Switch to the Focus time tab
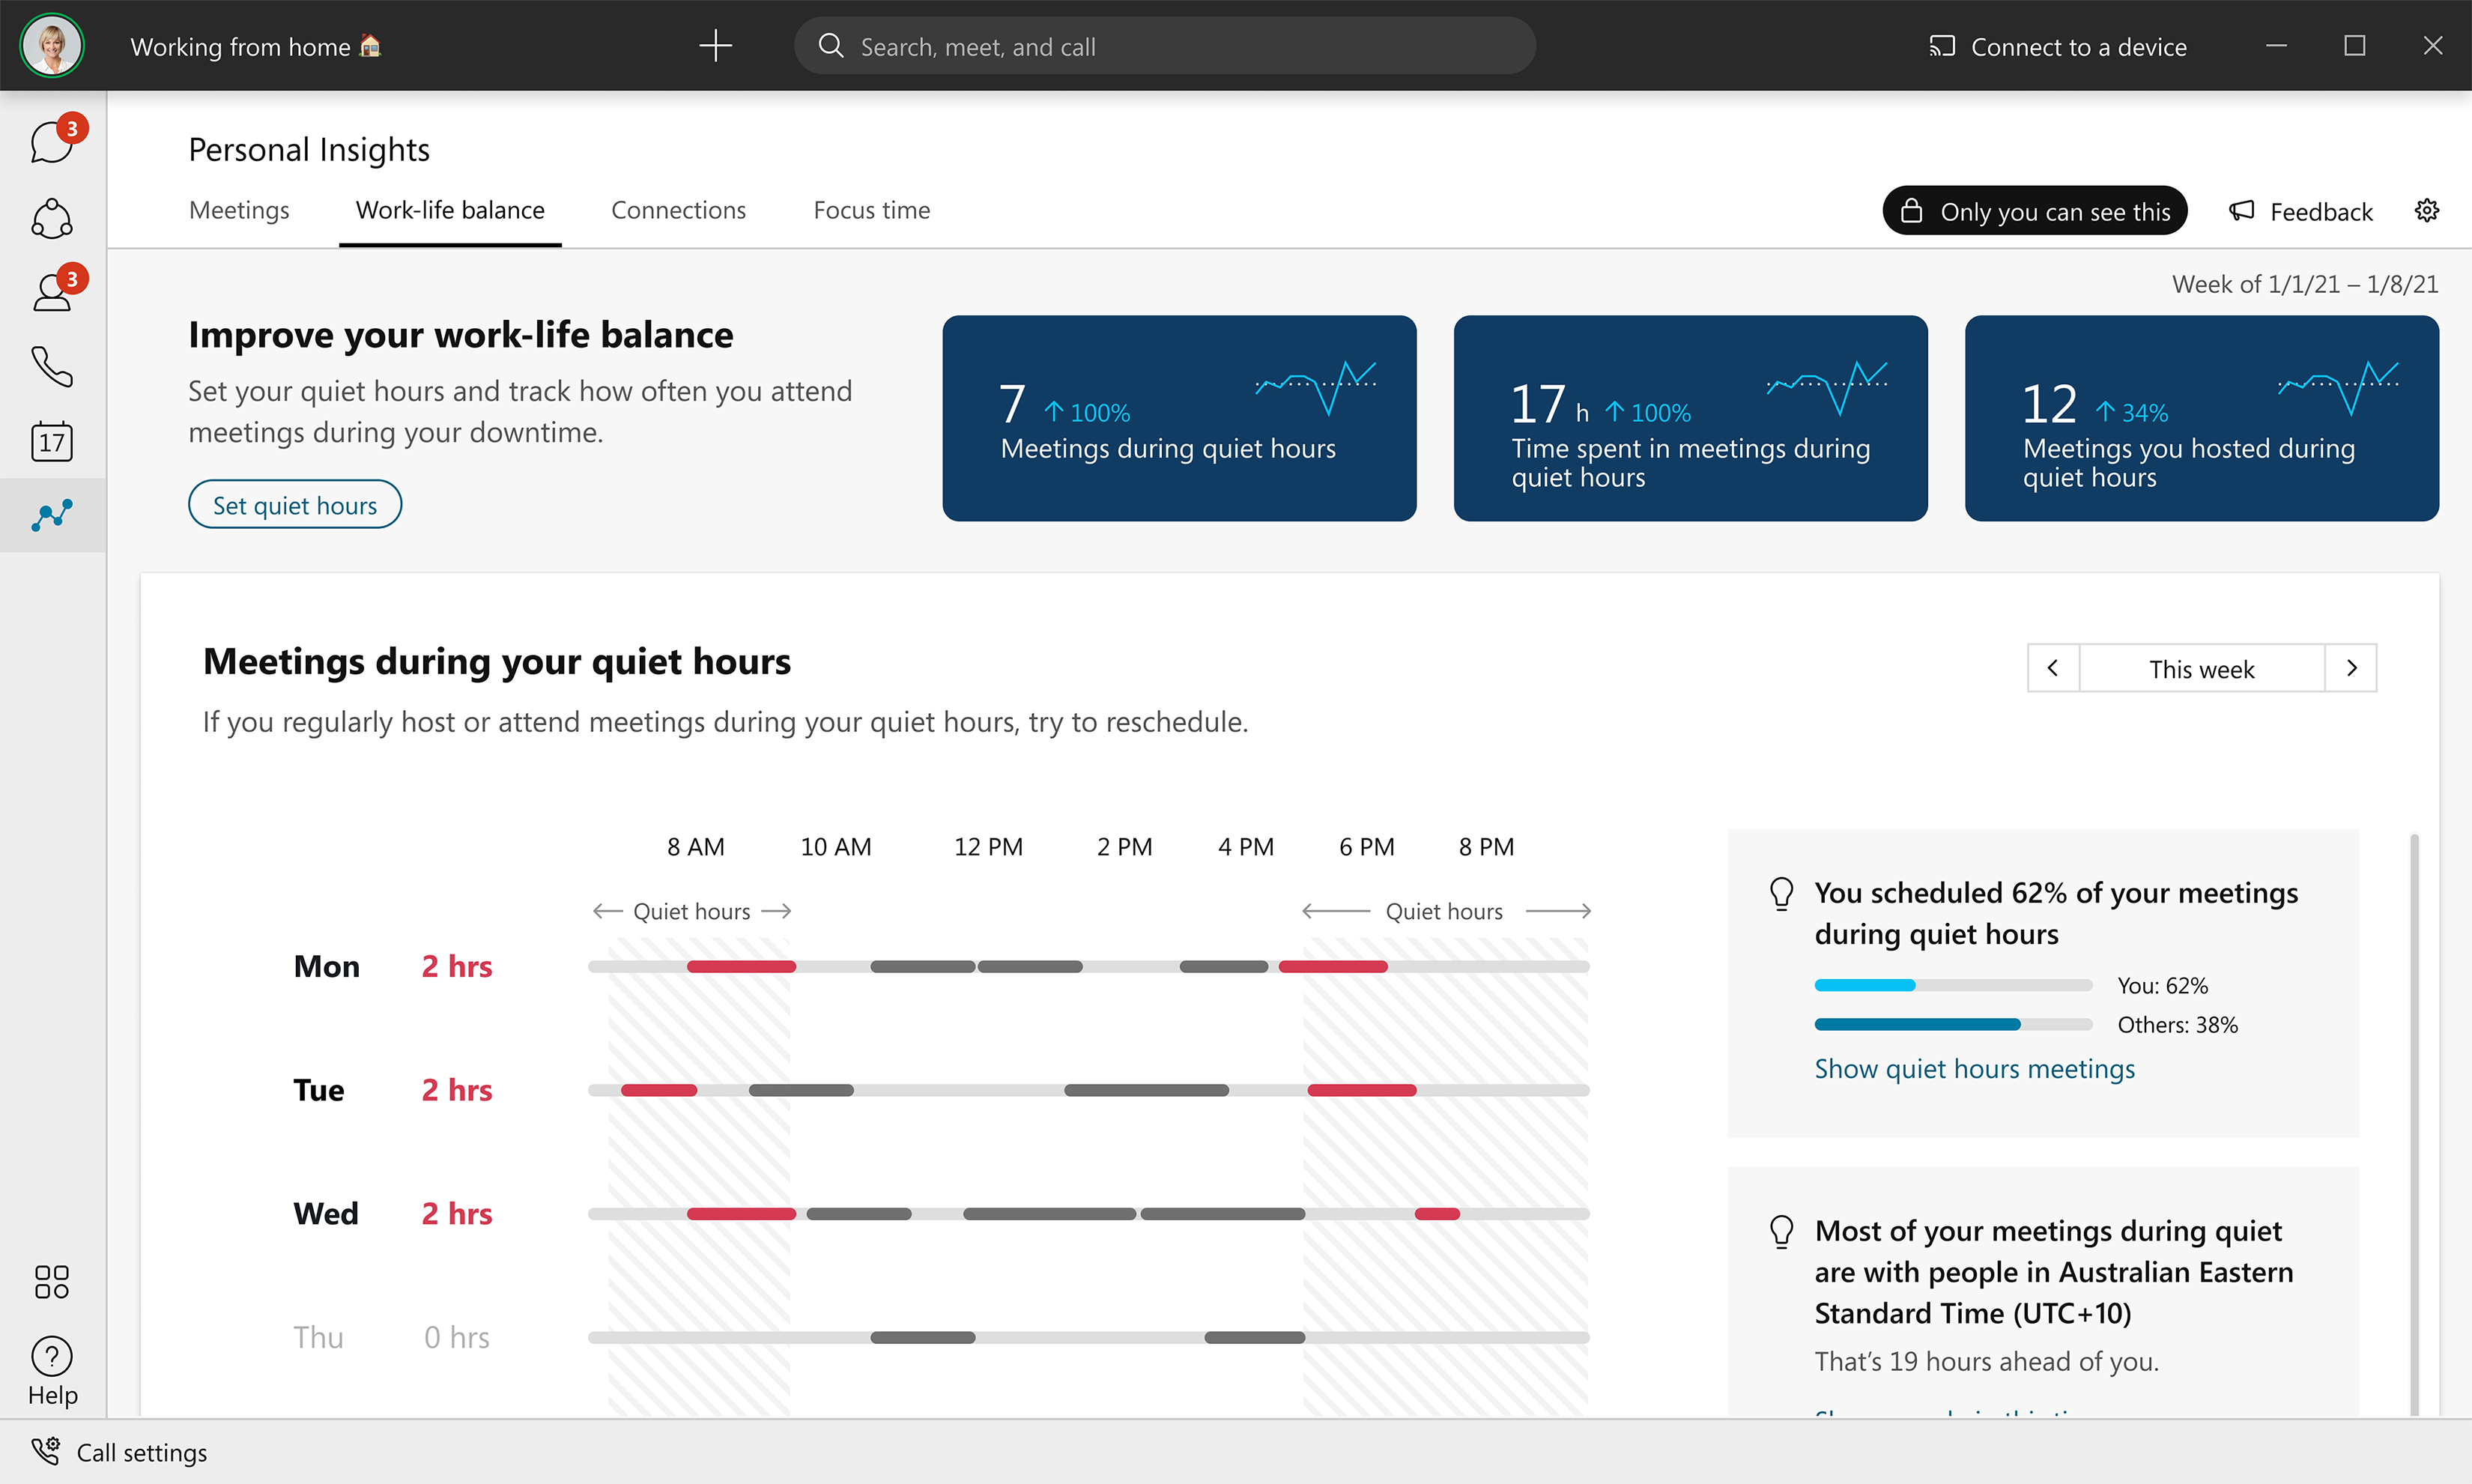 pyautogui.click(x=871, y=210)
